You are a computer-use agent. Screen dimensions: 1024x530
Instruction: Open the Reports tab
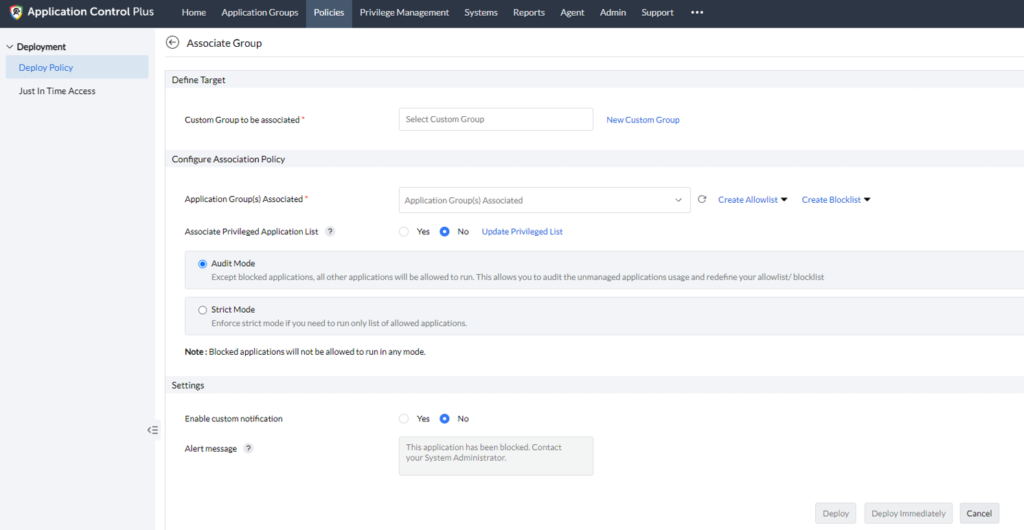pyautogui.click(x=529, y=12)
